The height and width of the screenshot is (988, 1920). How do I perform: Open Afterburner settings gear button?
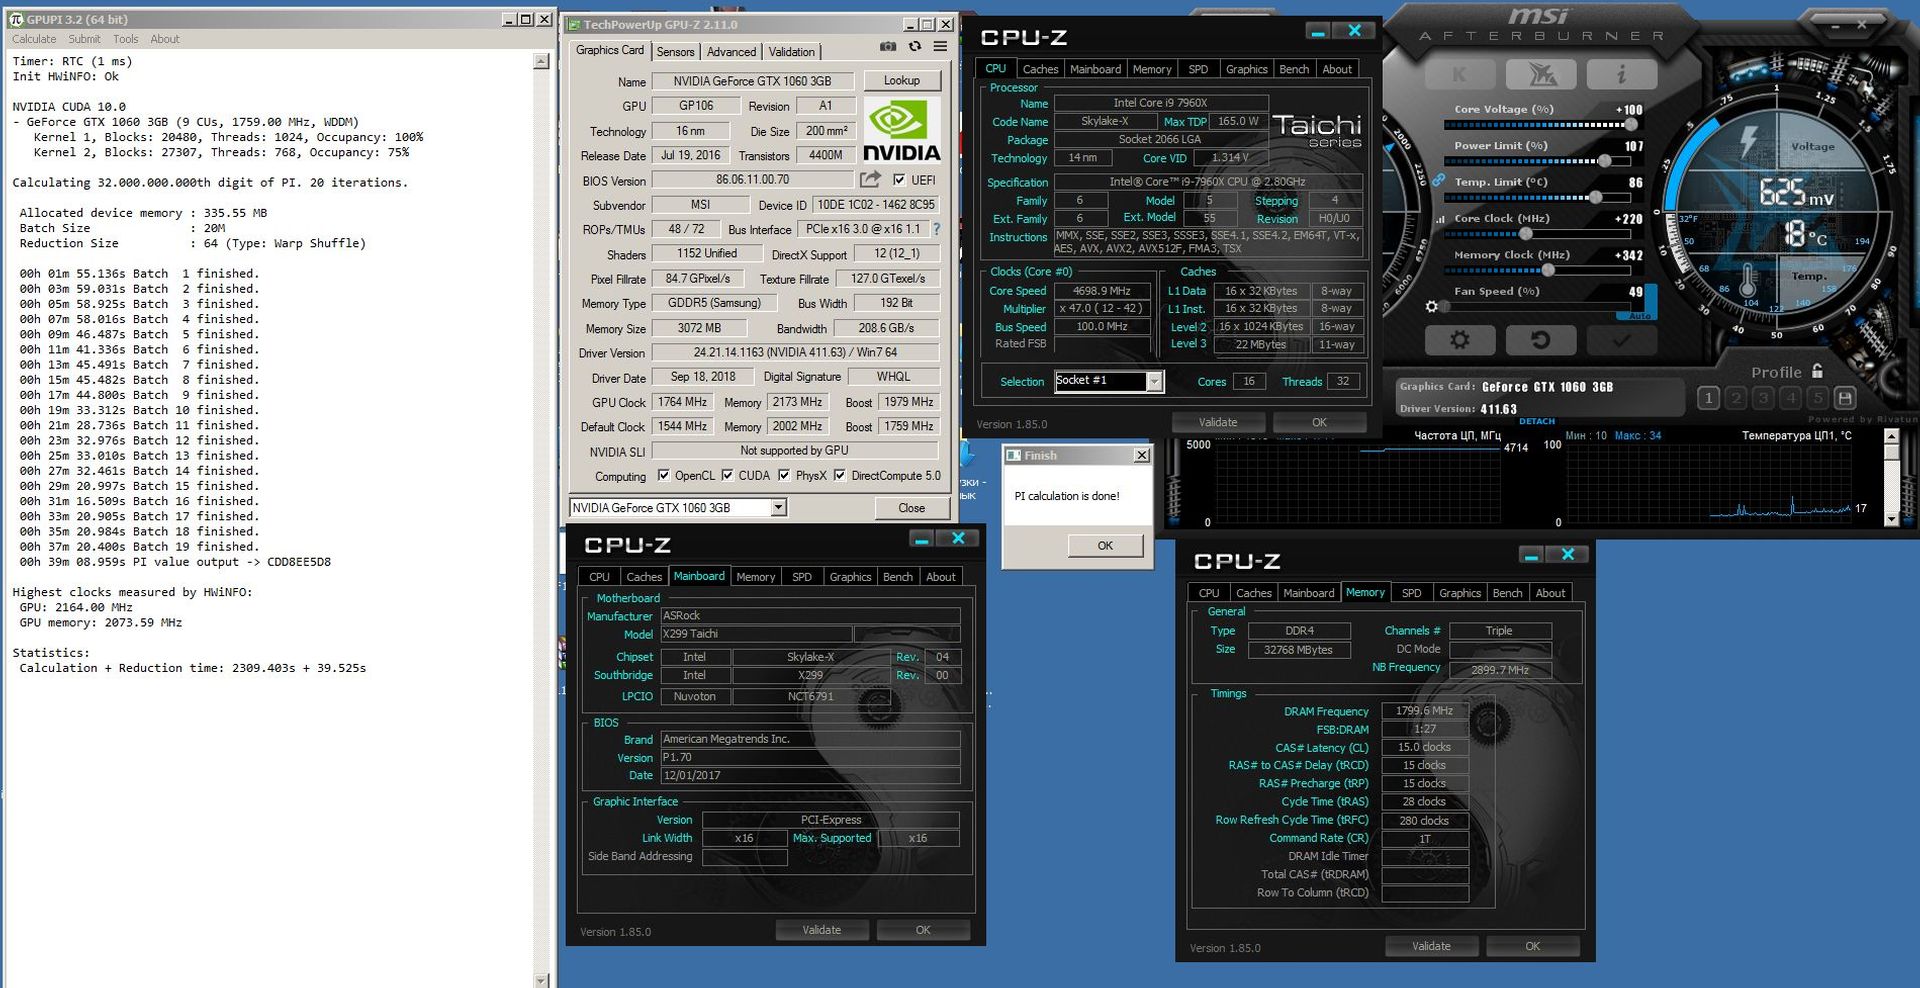pyautogui.click(x=1459, y=340)
